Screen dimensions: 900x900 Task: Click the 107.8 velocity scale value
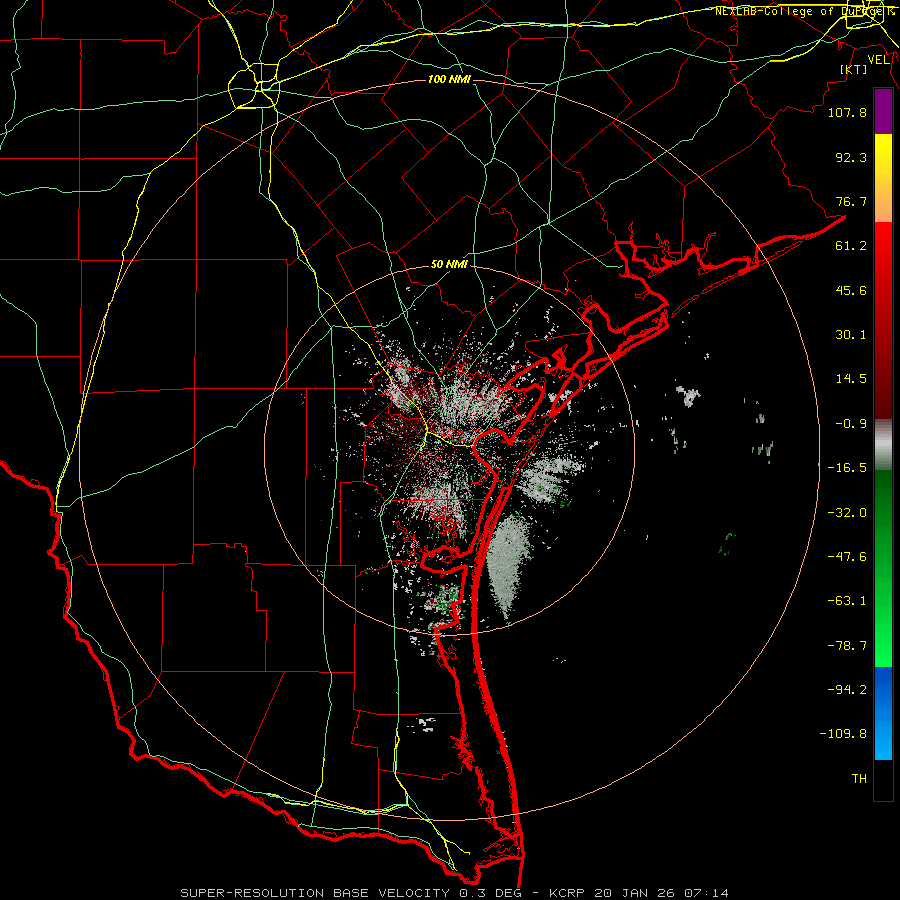tap(847, 112)
